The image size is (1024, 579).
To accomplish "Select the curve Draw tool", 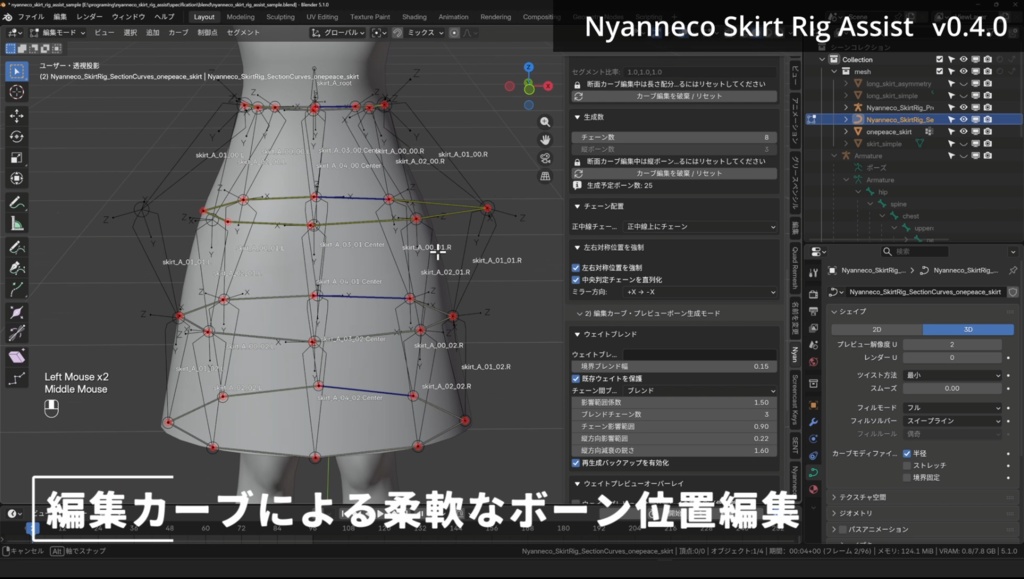I will pos(17,247).
